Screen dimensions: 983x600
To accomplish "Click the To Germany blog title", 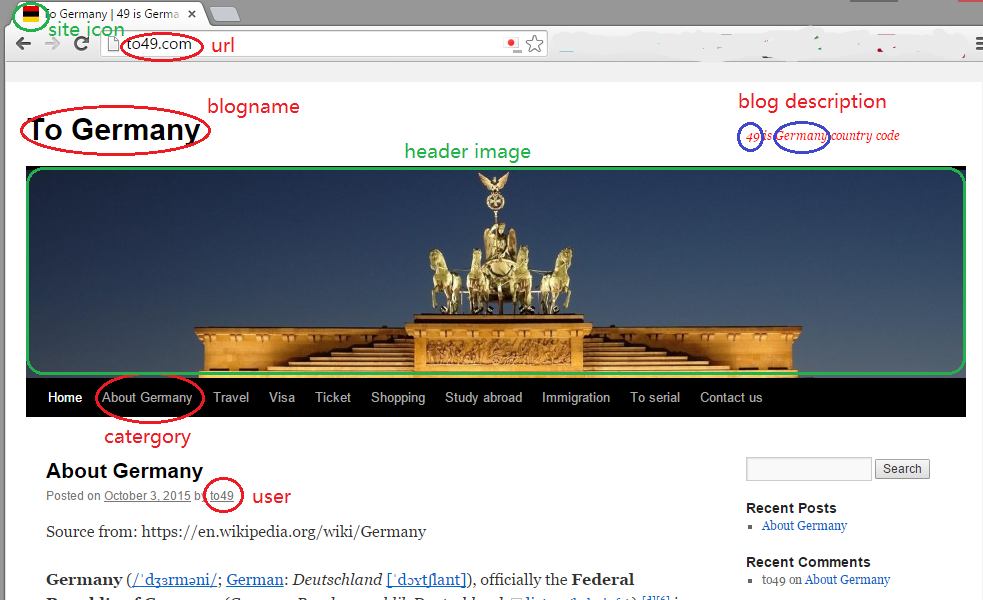I will tap(114, 130).
